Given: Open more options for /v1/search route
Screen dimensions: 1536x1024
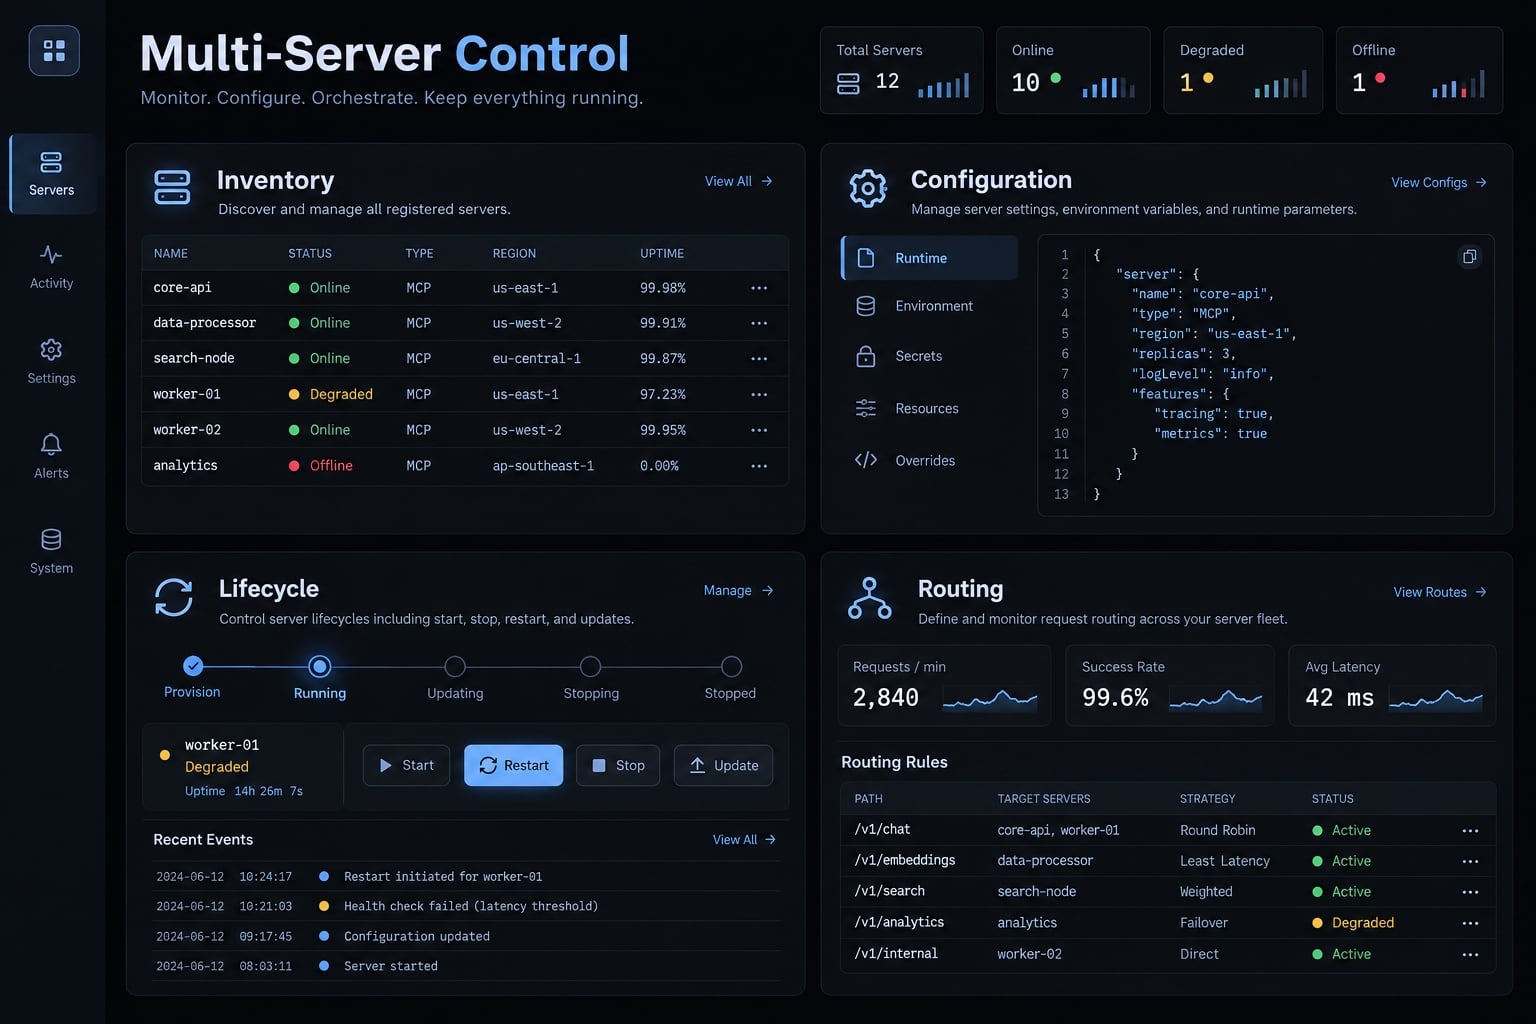Looking at the screenshot, I should pos(1470,892).
